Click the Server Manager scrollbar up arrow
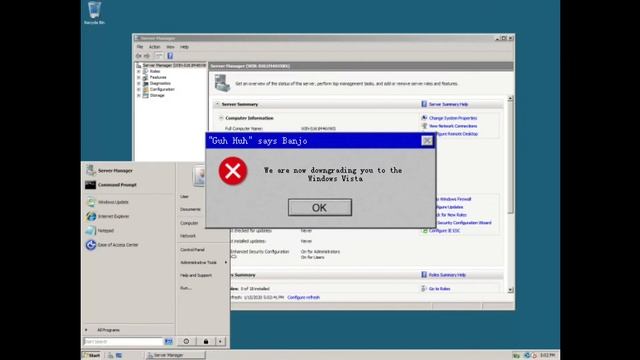The width and height of the screenshot is (640, 360). pos(510,99)
